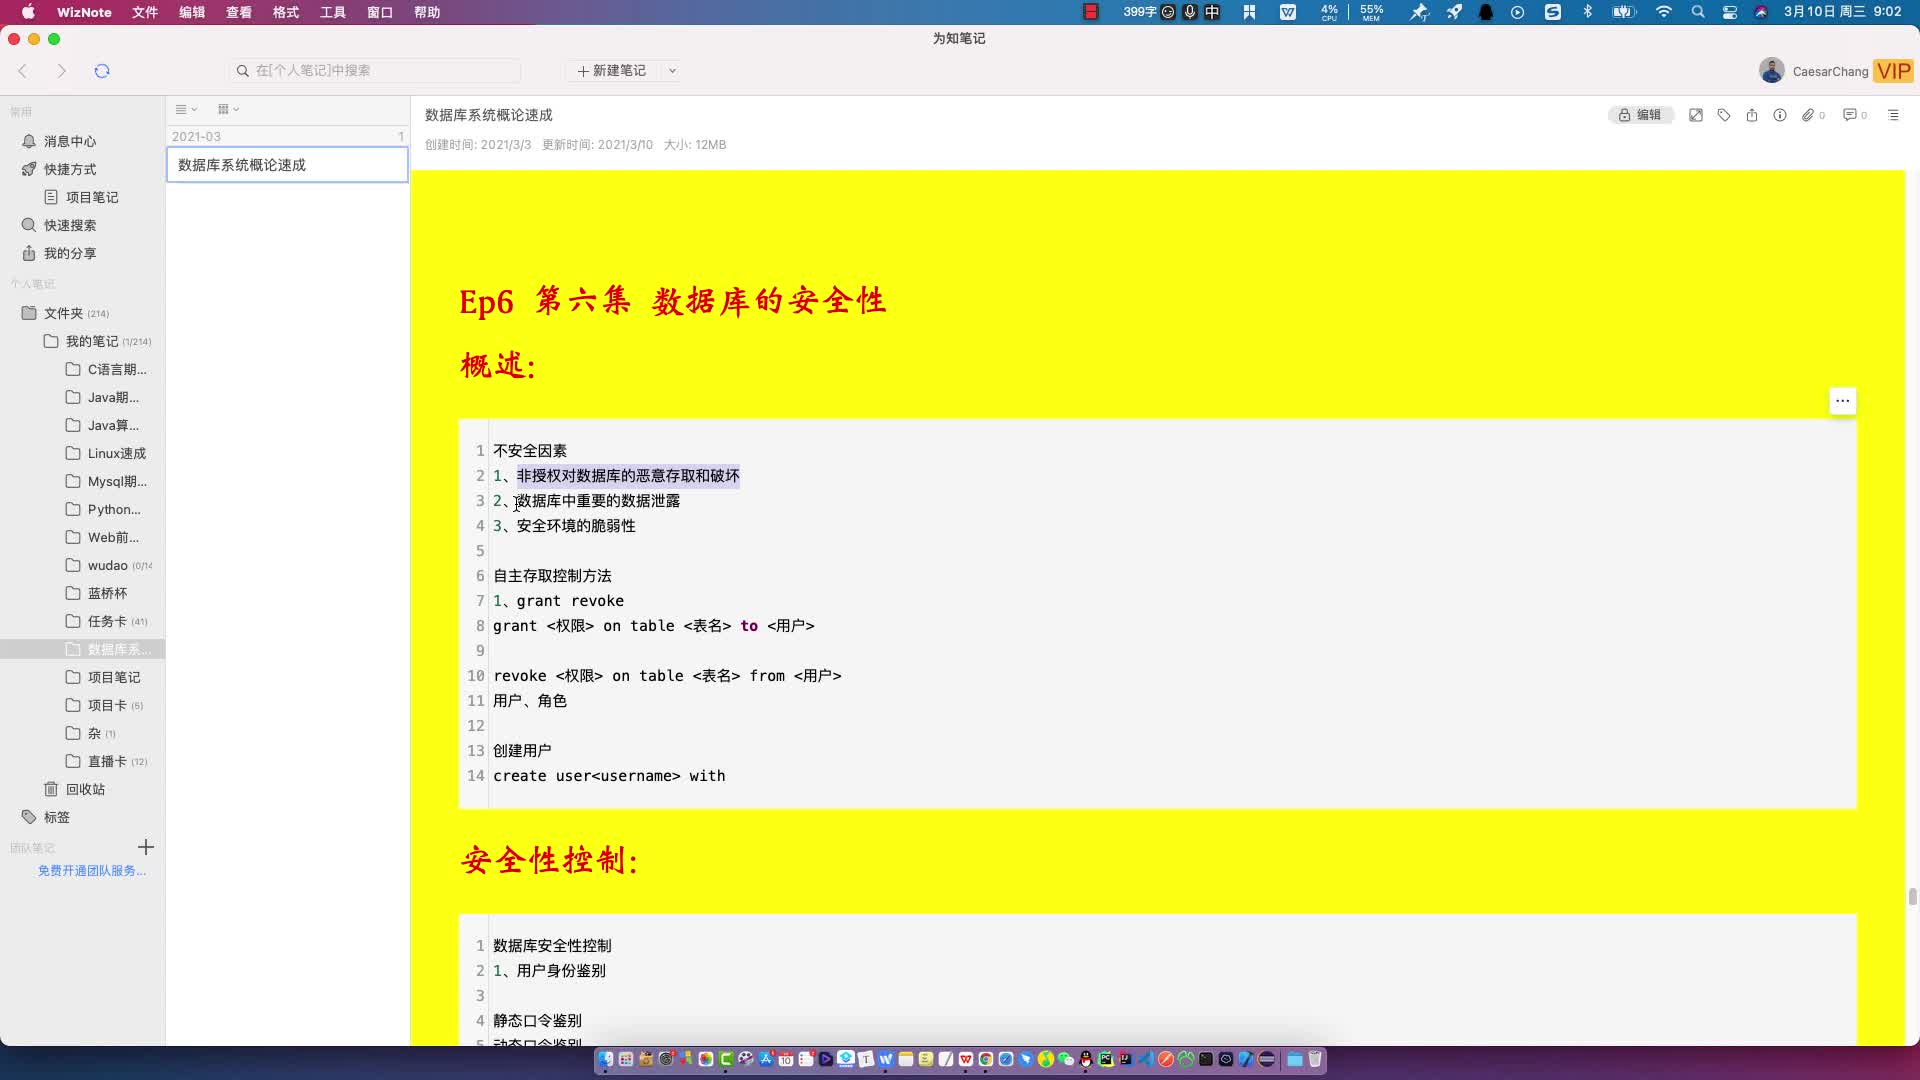The image size is (1920, 1080).
Task: Toggle note lock with 编辑 button
Action: pyautogui.click(x=1640, y=115)
